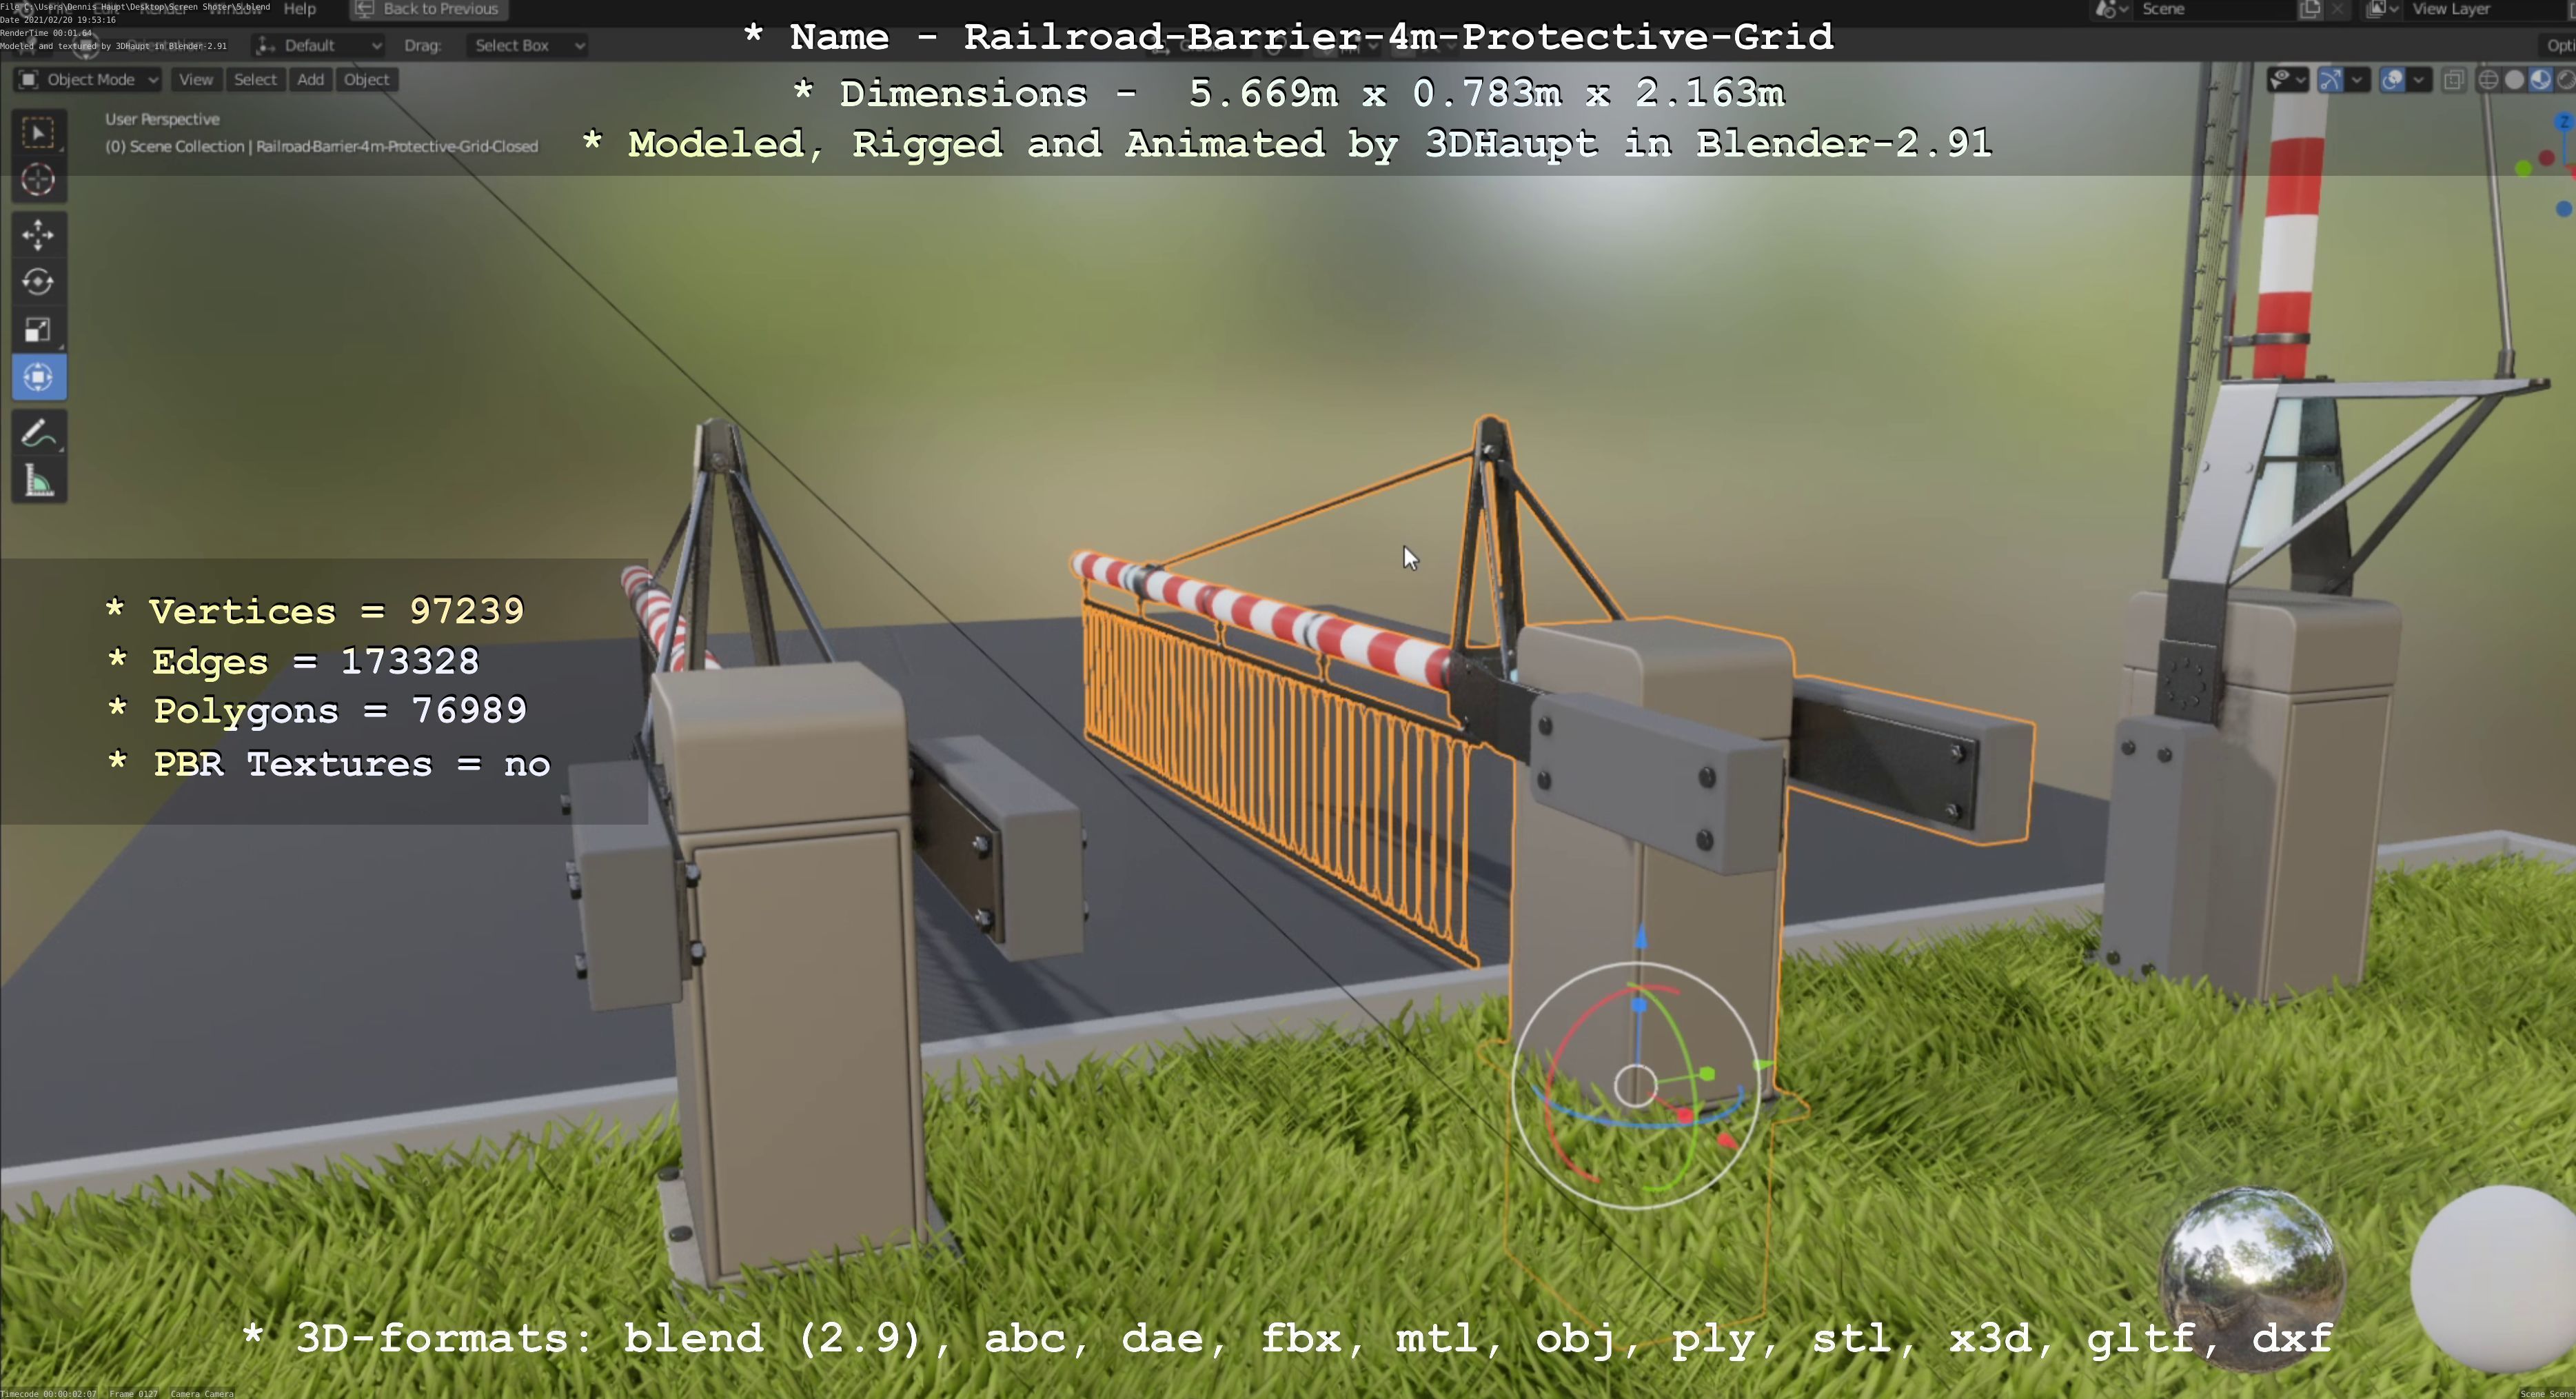Open the Object Mode dropdown
The image size is (2576, 1399).
tap(88, 80)
